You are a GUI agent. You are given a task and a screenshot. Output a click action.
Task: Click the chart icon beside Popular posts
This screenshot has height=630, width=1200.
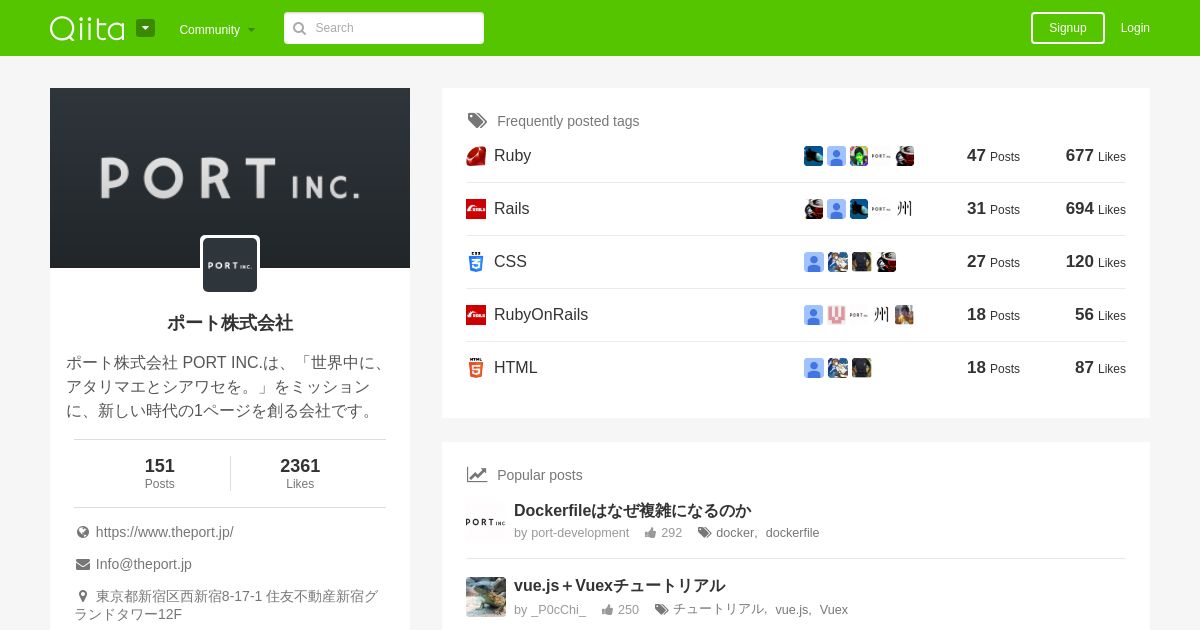click(477, 475)
